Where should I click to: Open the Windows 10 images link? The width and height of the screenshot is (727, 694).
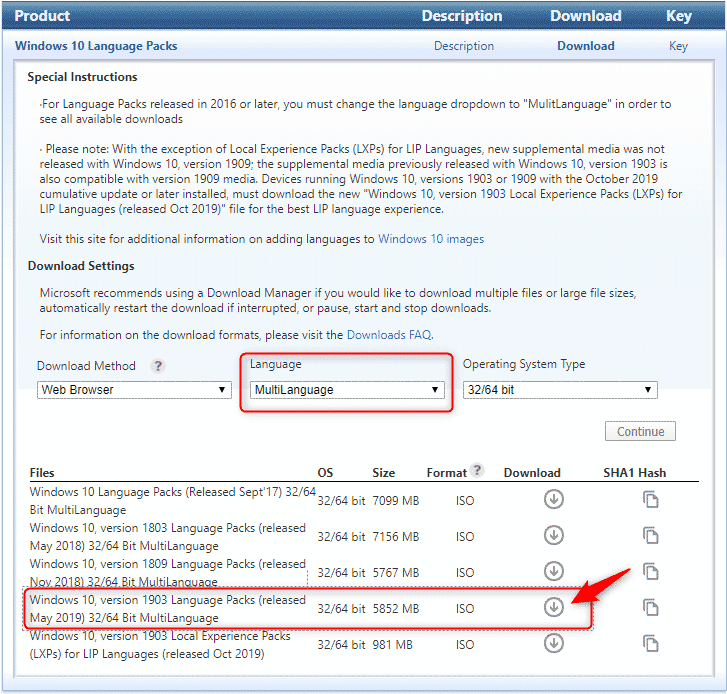pos(431,239)
